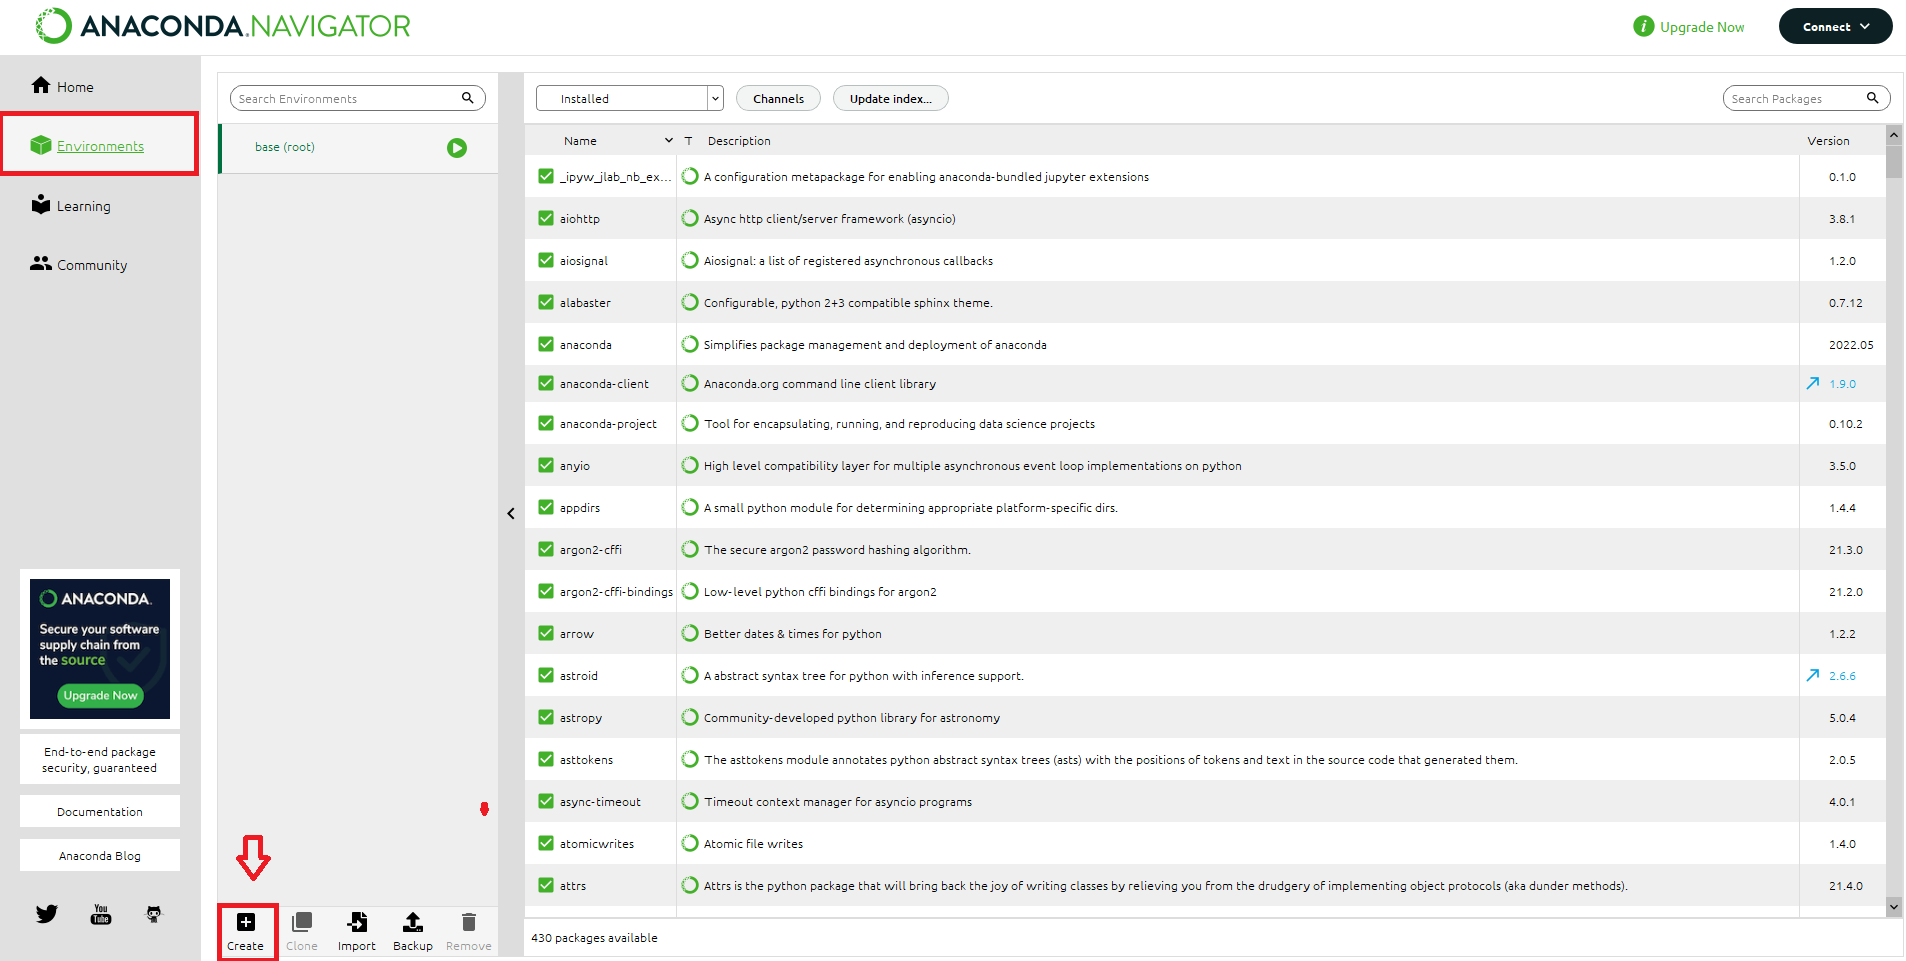Click the Home sidebar icon
This screenshot has width=1906, height=961.
(x=40, y=86)
